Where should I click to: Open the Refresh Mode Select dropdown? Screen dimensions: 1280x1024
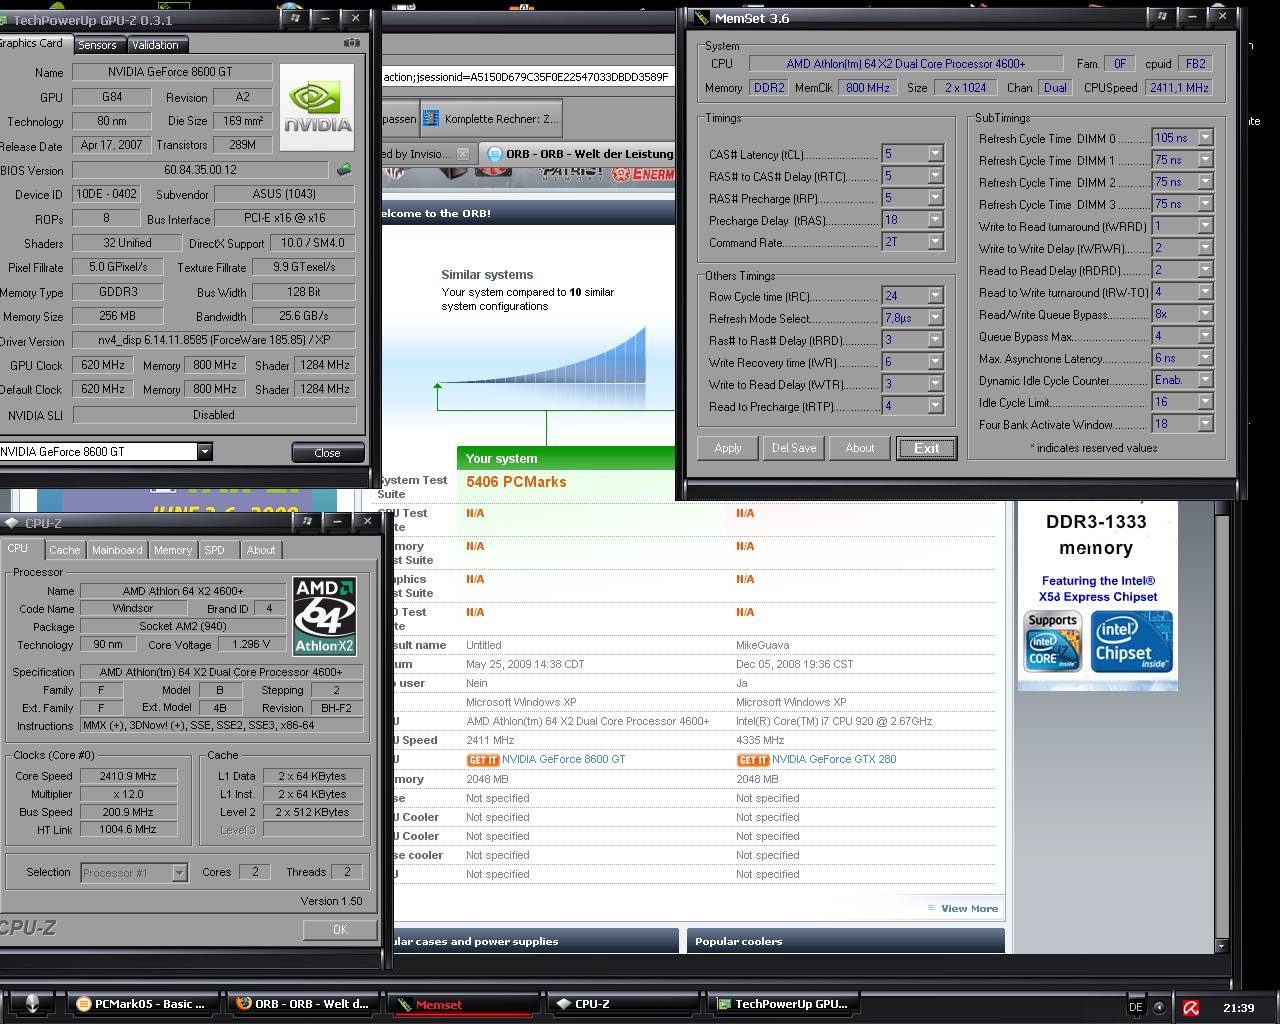935,318
